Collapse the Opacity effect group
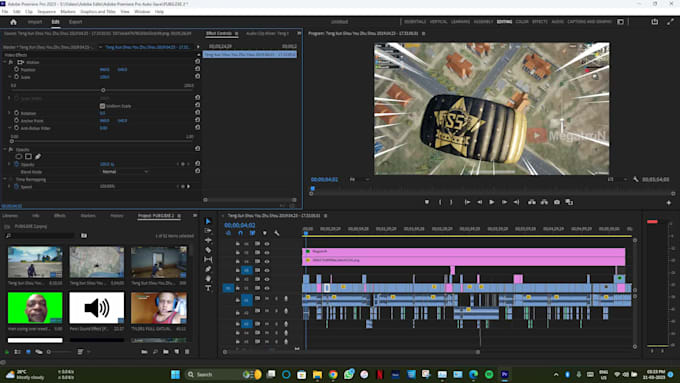680x383 pixels. pyautogui.click(x=5, y=149)
